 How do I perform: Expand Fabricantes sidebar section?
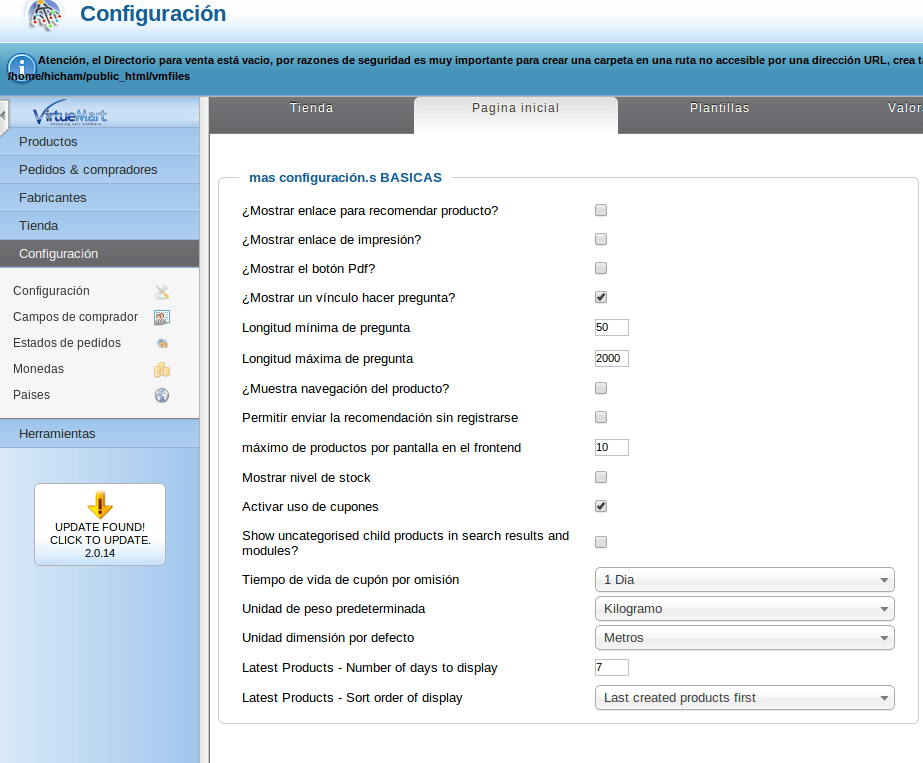(x=99, y=198)
